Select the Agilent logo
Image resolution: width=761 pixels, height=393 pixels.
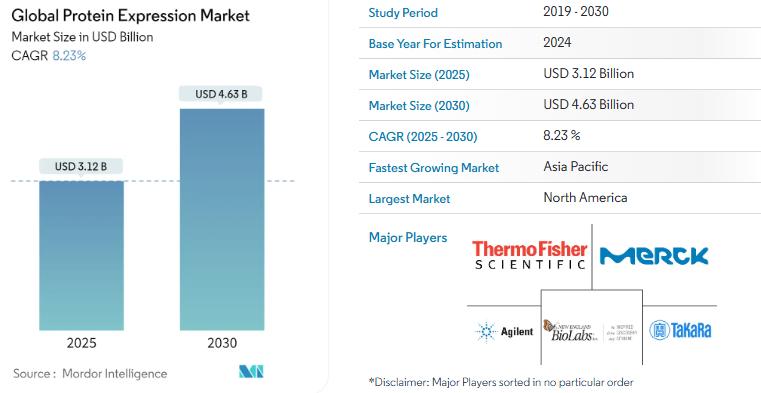pyautogui.click(x=504, y=332)
